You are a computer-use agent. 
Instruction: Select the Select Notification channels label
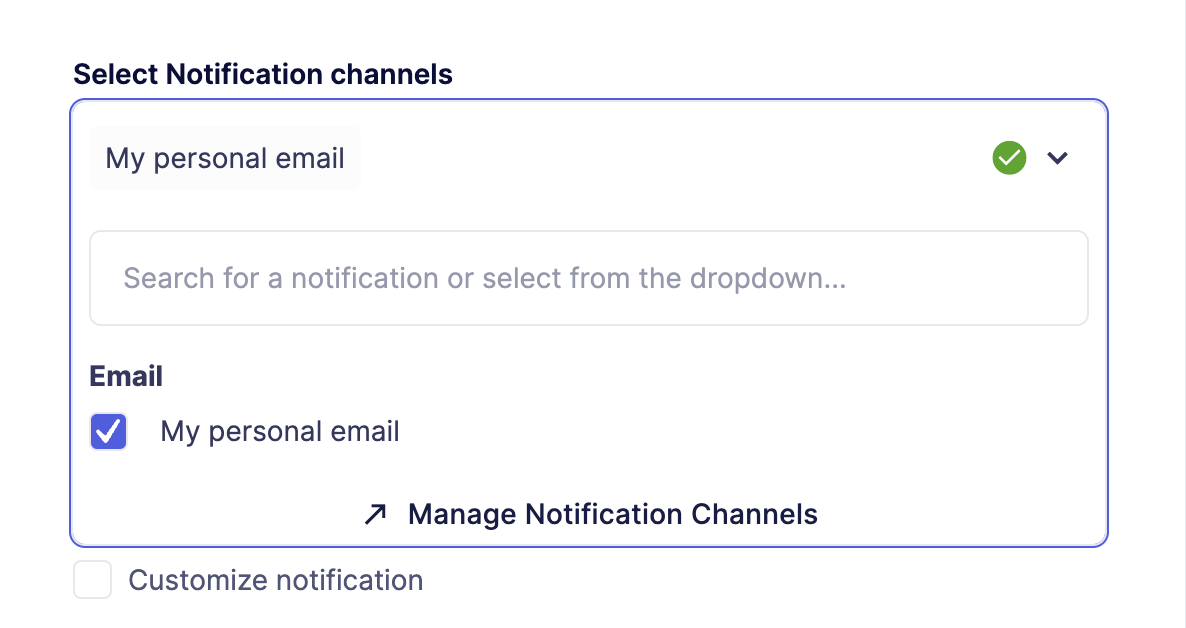click(x=263, y=74)
